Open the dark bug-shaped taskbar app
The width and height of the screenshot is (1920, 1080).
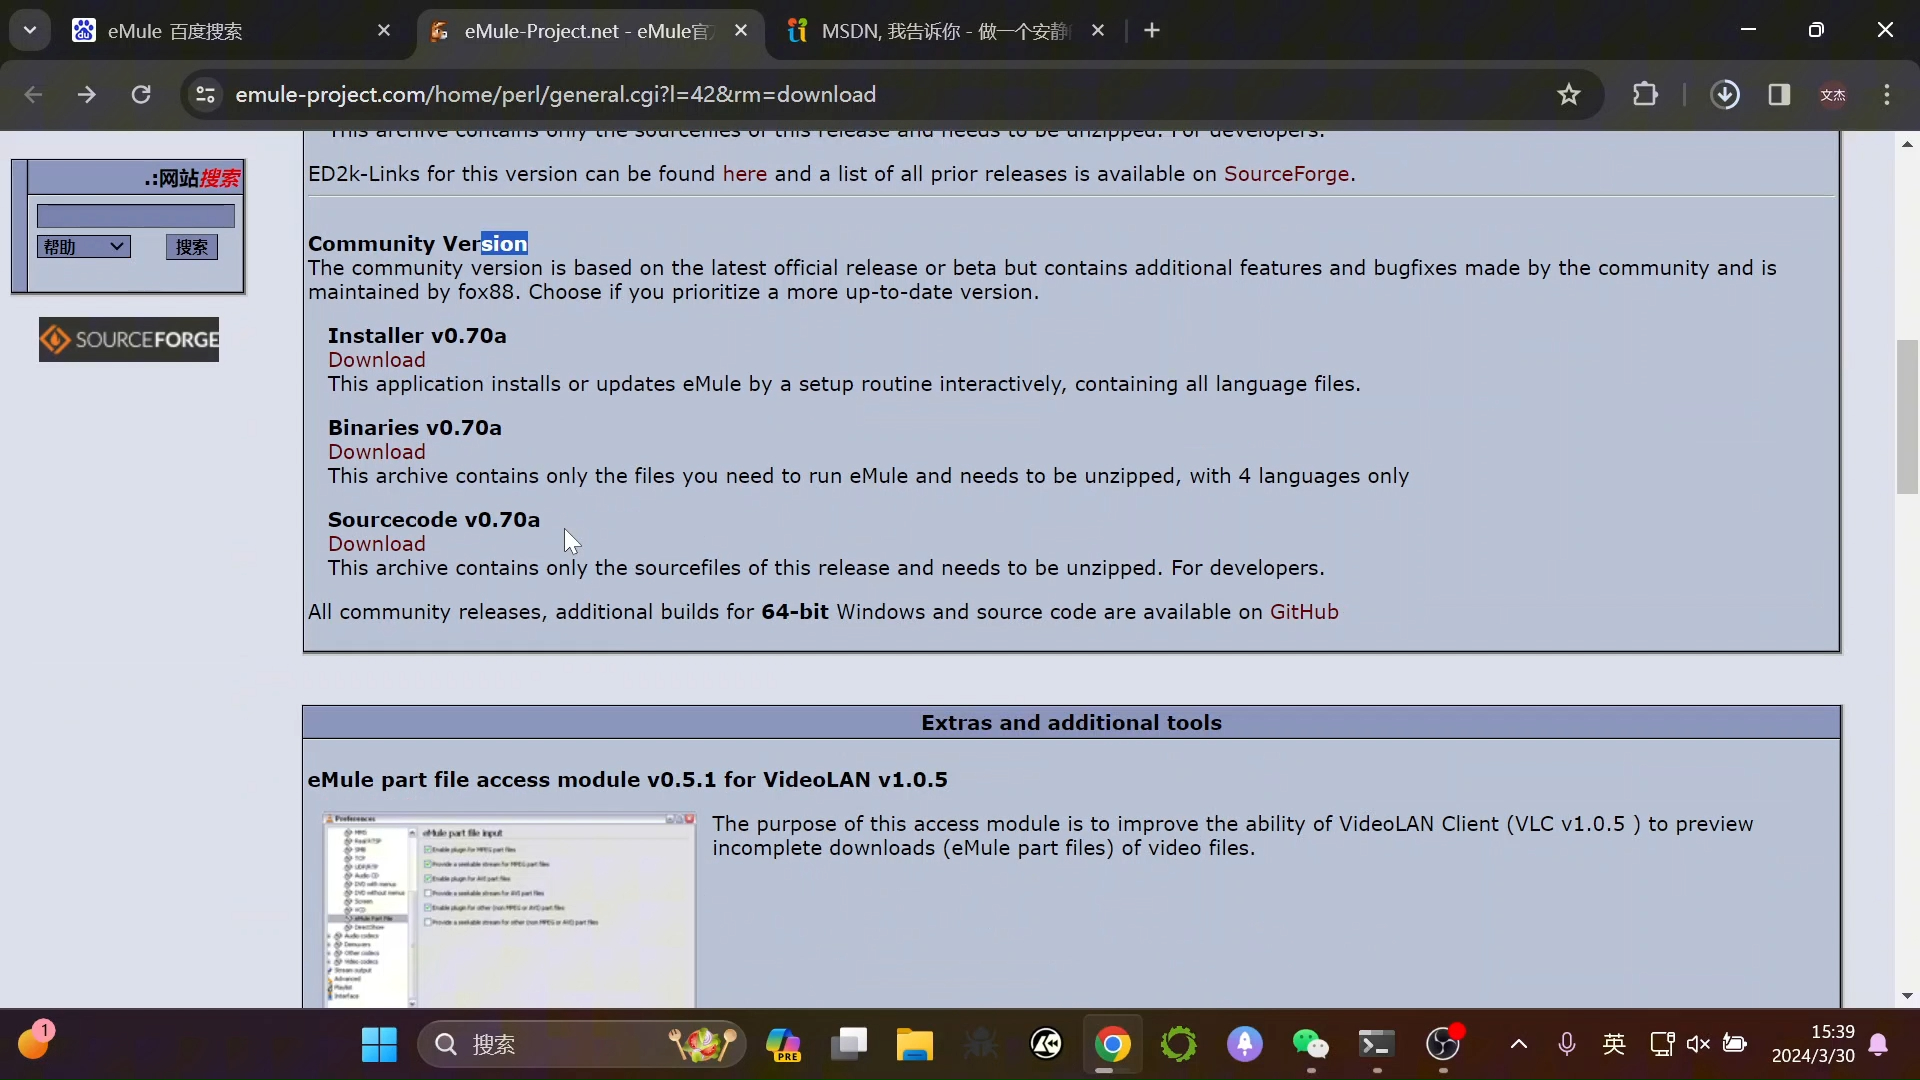tap(981, 1045)
